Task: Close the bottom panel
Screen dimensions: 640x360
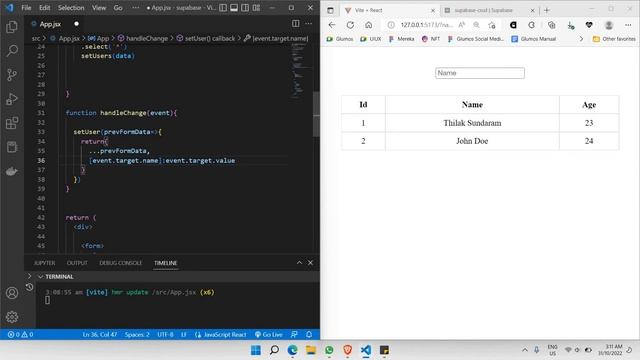Action: pyautogui.click(x=310, y=262)
